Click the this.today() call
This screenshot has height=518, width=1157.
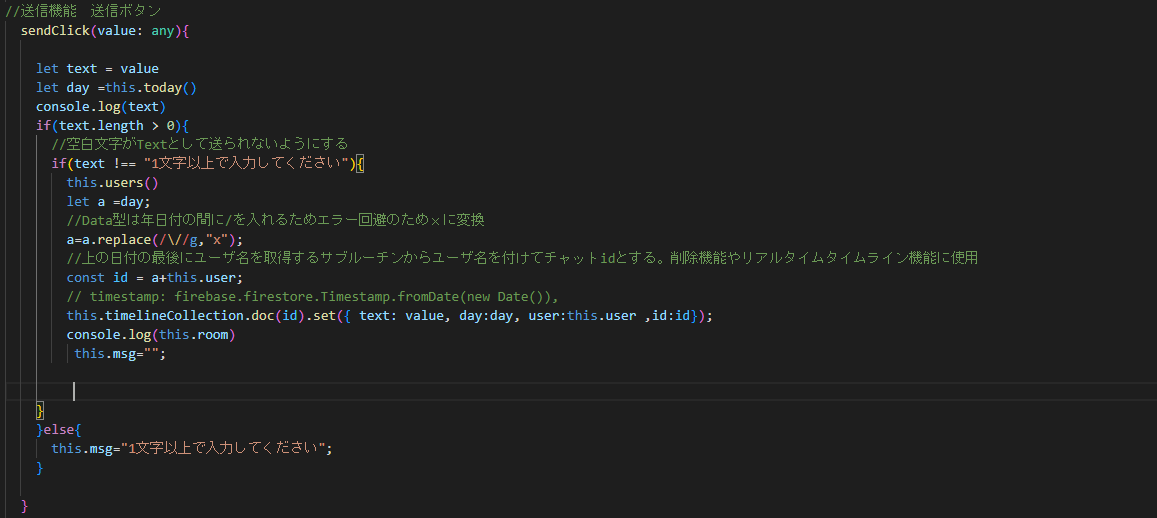[151, 88]
